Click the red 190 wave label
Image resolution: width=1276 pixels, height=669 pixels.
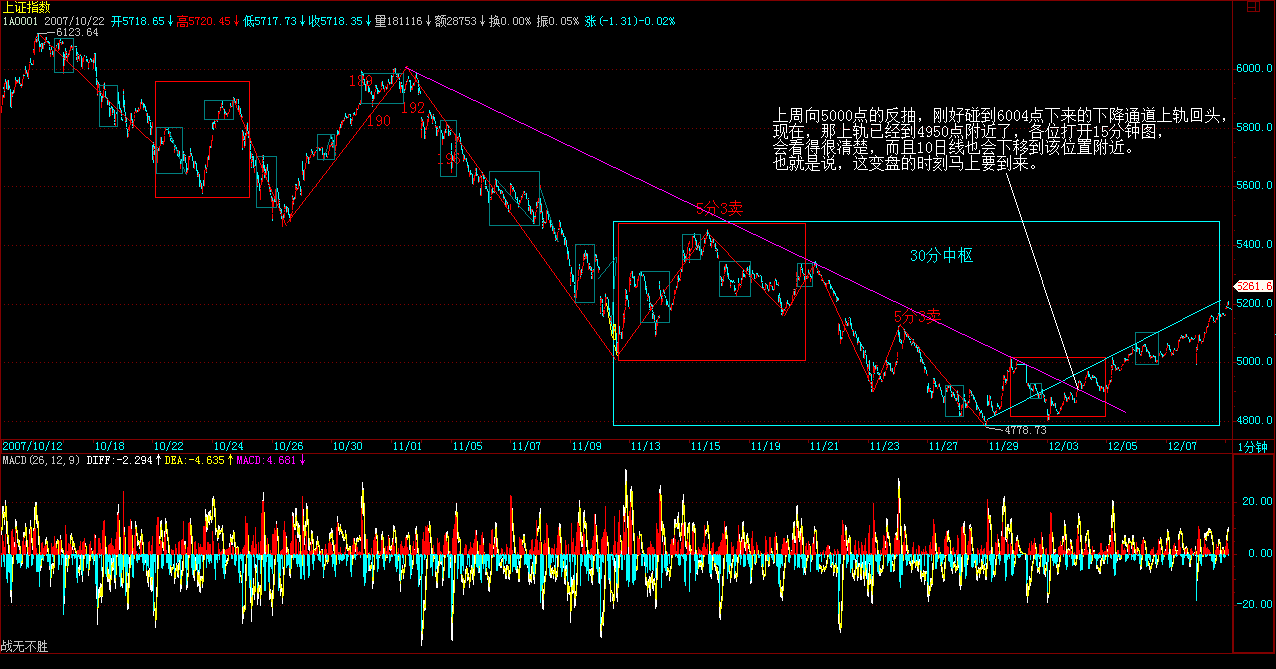pos(378,120)
